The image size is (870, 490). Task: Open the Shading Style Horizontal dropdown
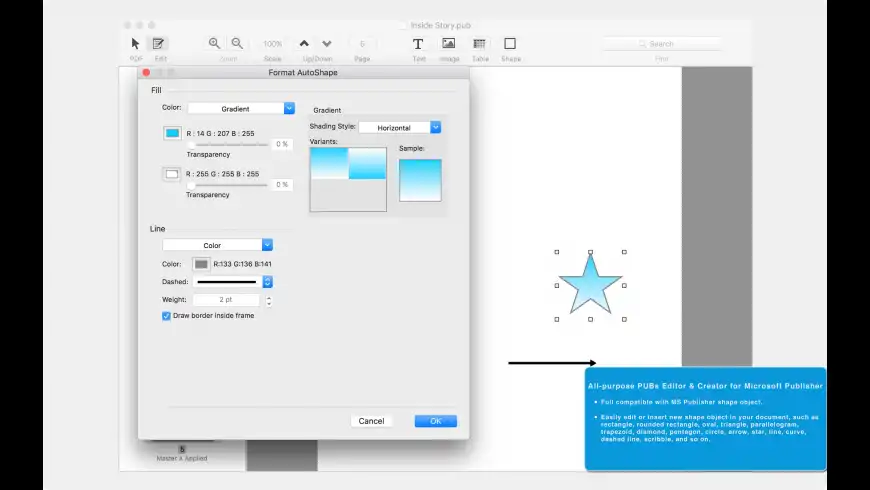[399, 128]
